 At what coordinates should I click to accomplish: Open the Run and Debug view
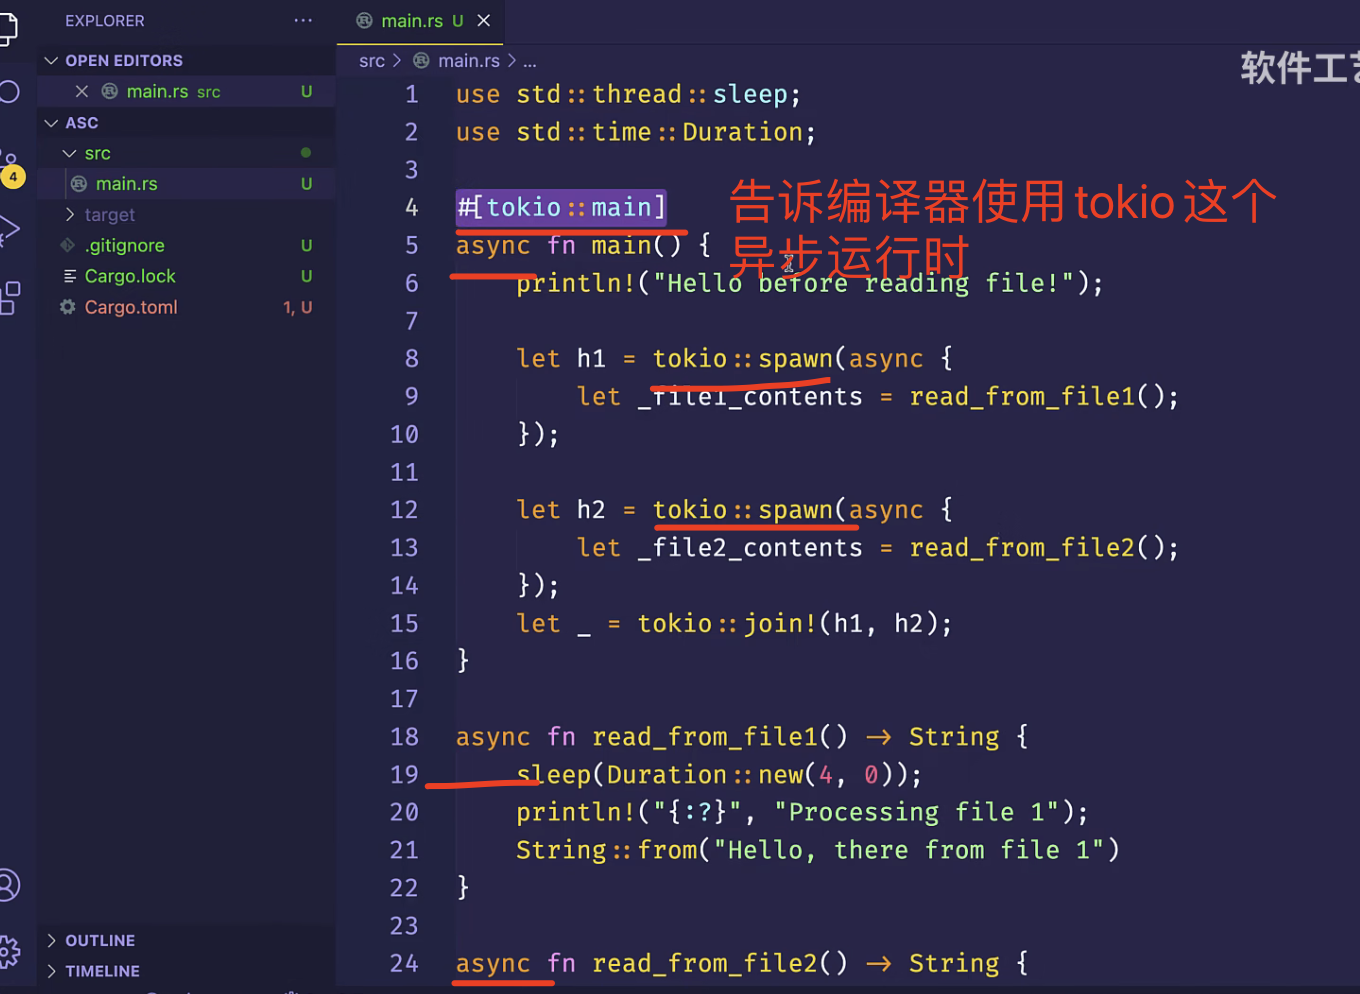(10, 230)
